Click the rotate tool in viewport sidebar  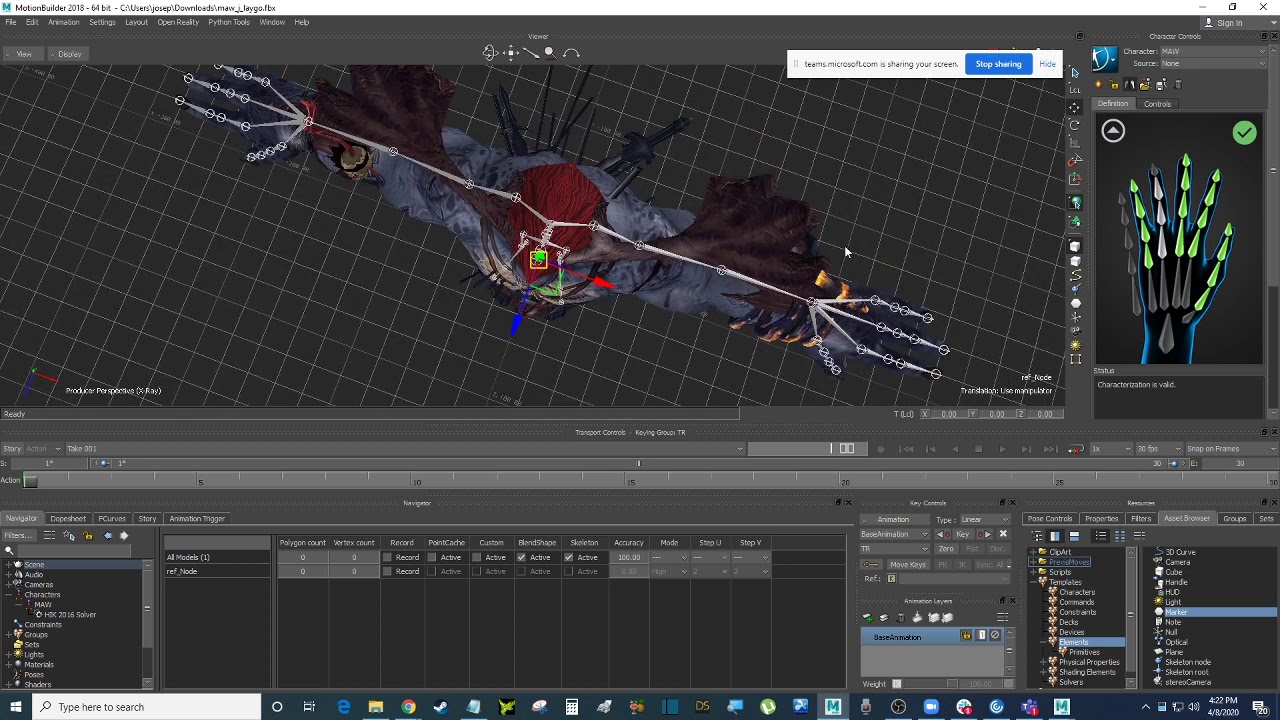tap(1075, 125)
